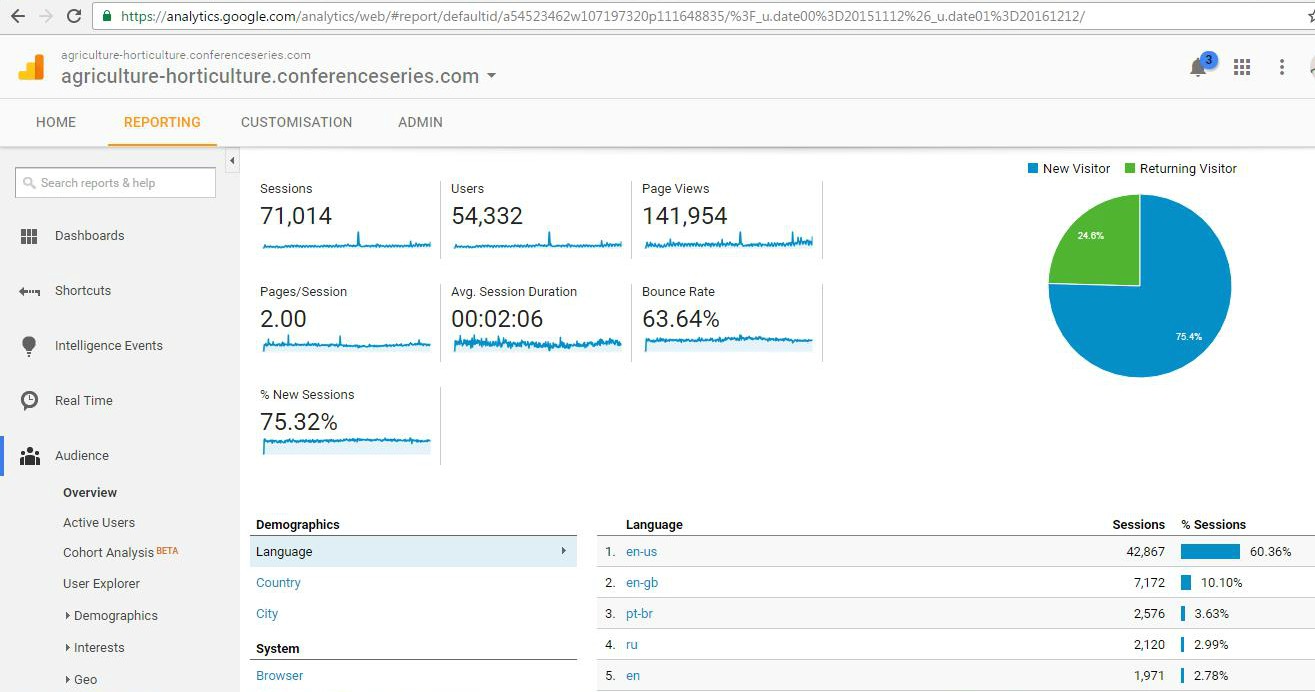Collapse the left sidebar panel arrow
The image size is (1315, 692).
[232, 160]
